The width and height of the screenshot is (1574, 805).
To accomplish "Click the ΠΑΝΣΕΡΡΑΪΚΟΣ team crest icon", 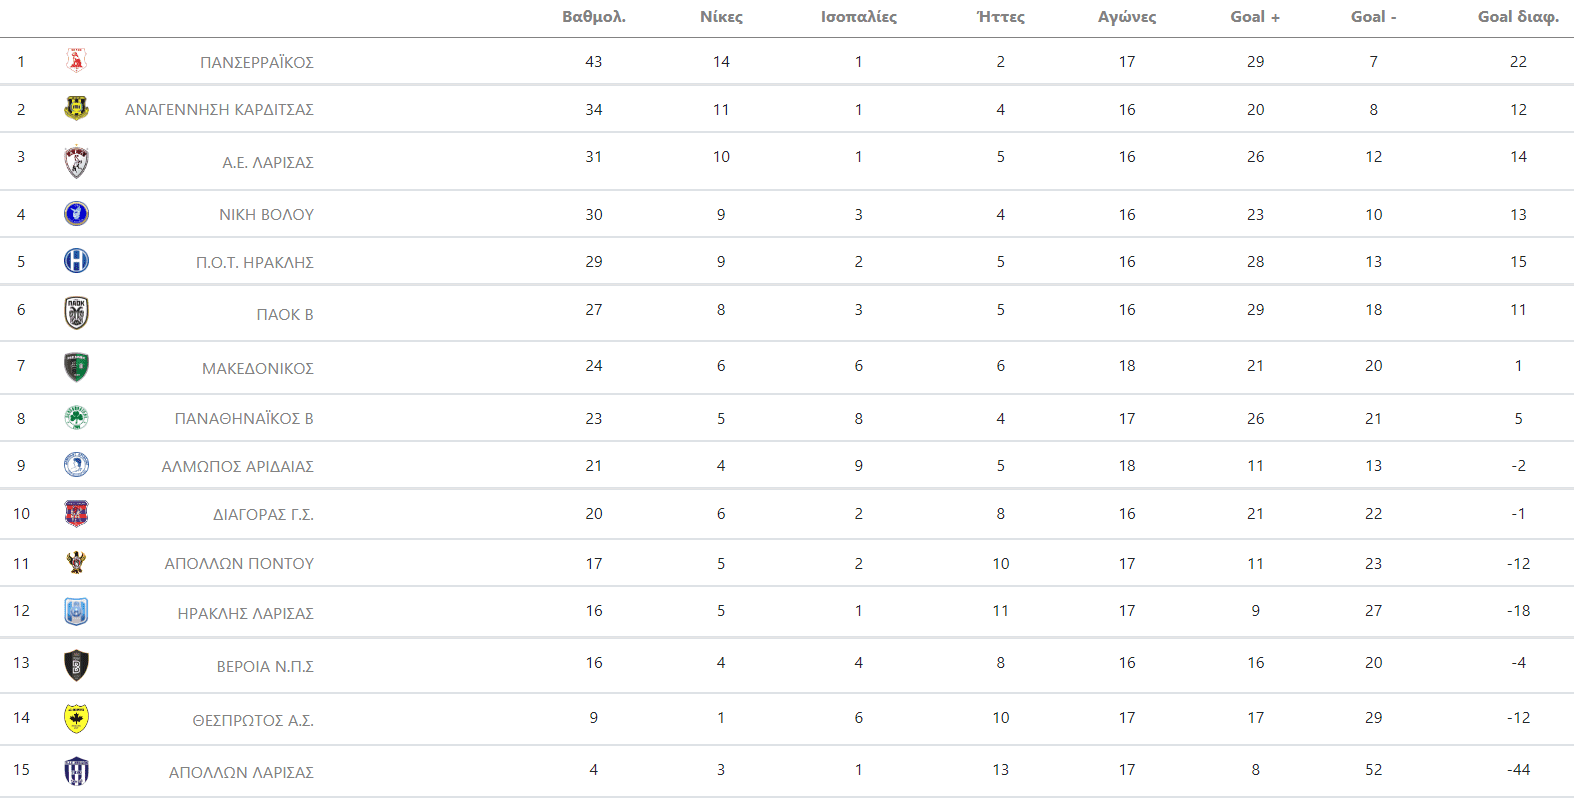I will [x=76, y=61].
